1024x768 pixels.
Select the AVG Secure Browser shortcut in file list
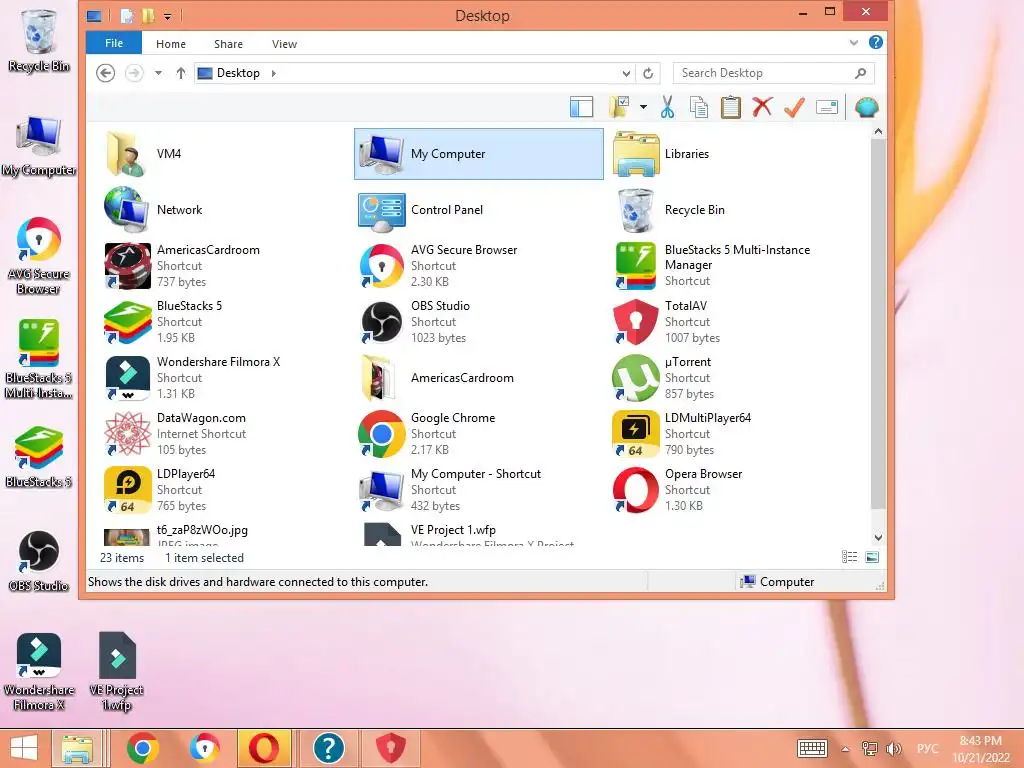pyautogui.click(x=479, y=266)
